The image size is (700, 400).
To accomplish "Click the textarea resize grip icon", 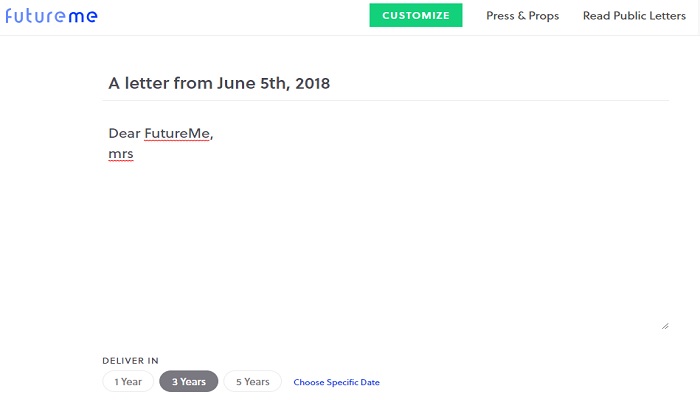I will (665, 326).
